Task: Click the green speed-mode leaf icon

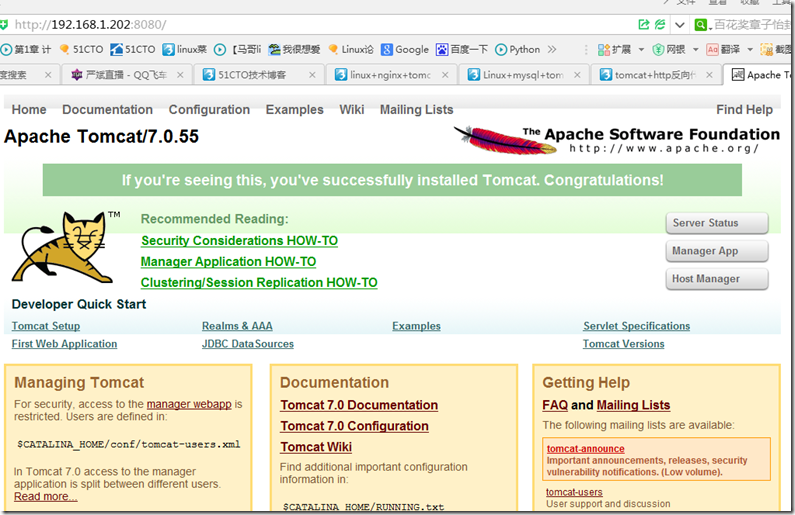Action: click(660, 24)
